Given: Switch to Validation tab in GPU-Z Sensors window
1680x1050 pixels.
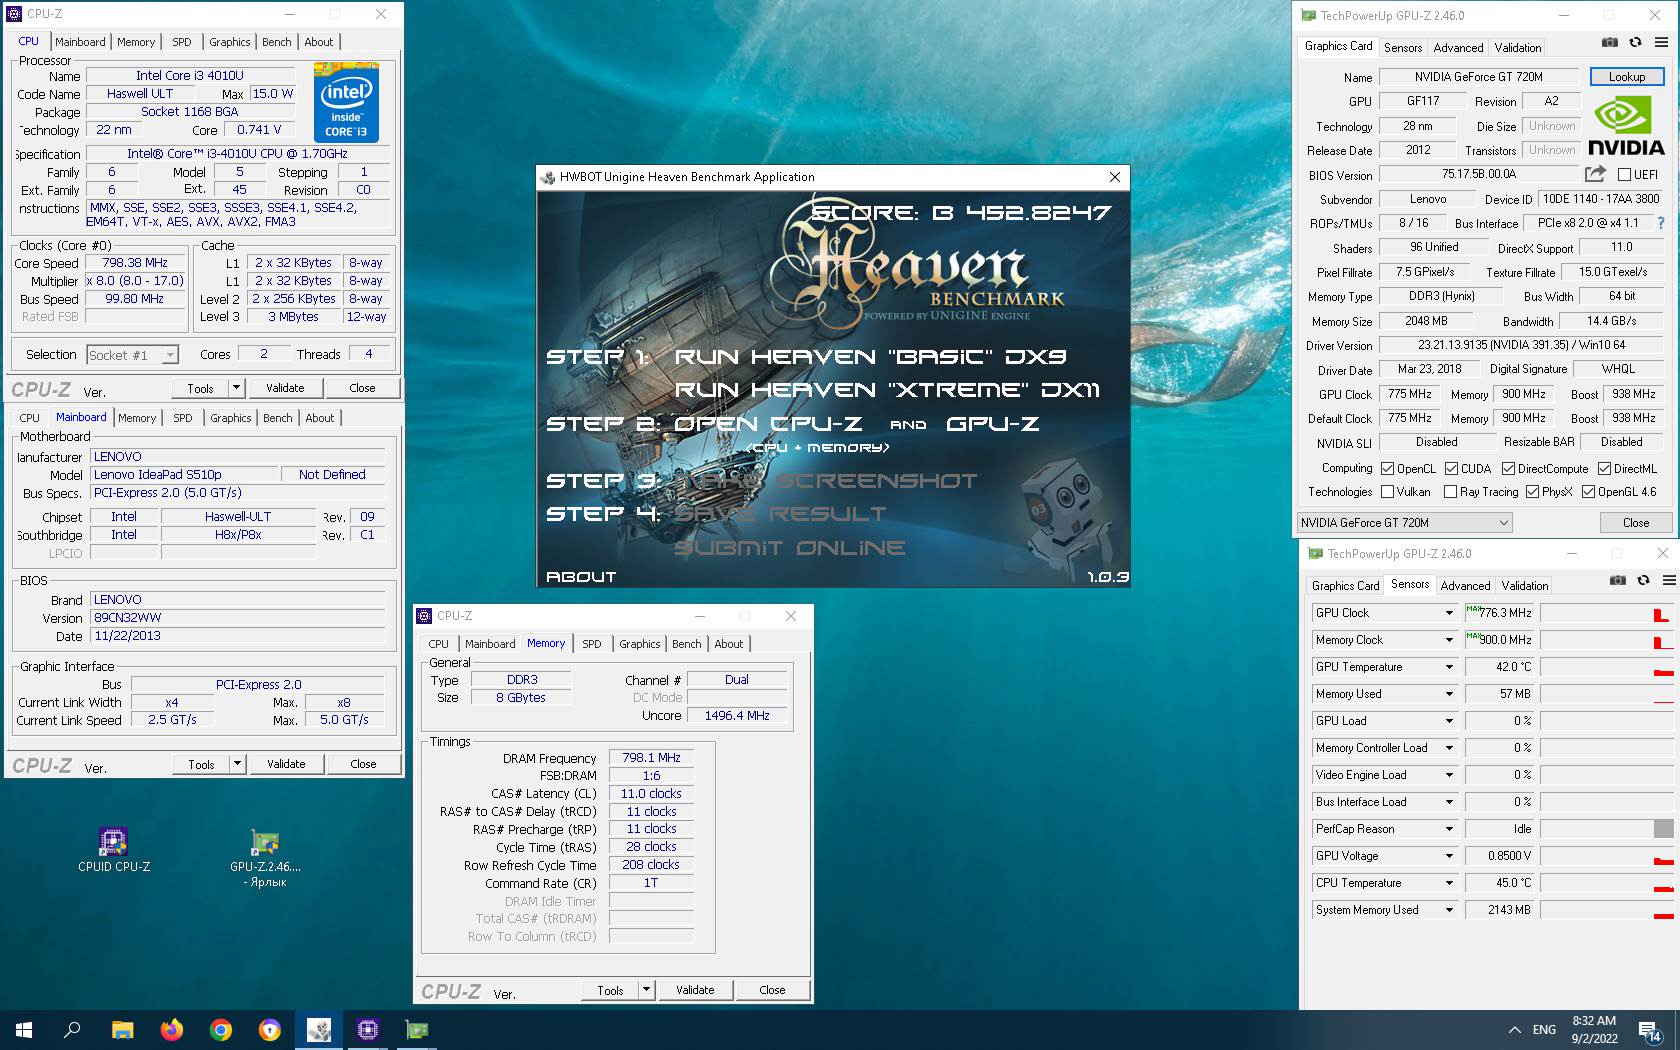Looking at the screenshot, I should [x=1524, y=586].
